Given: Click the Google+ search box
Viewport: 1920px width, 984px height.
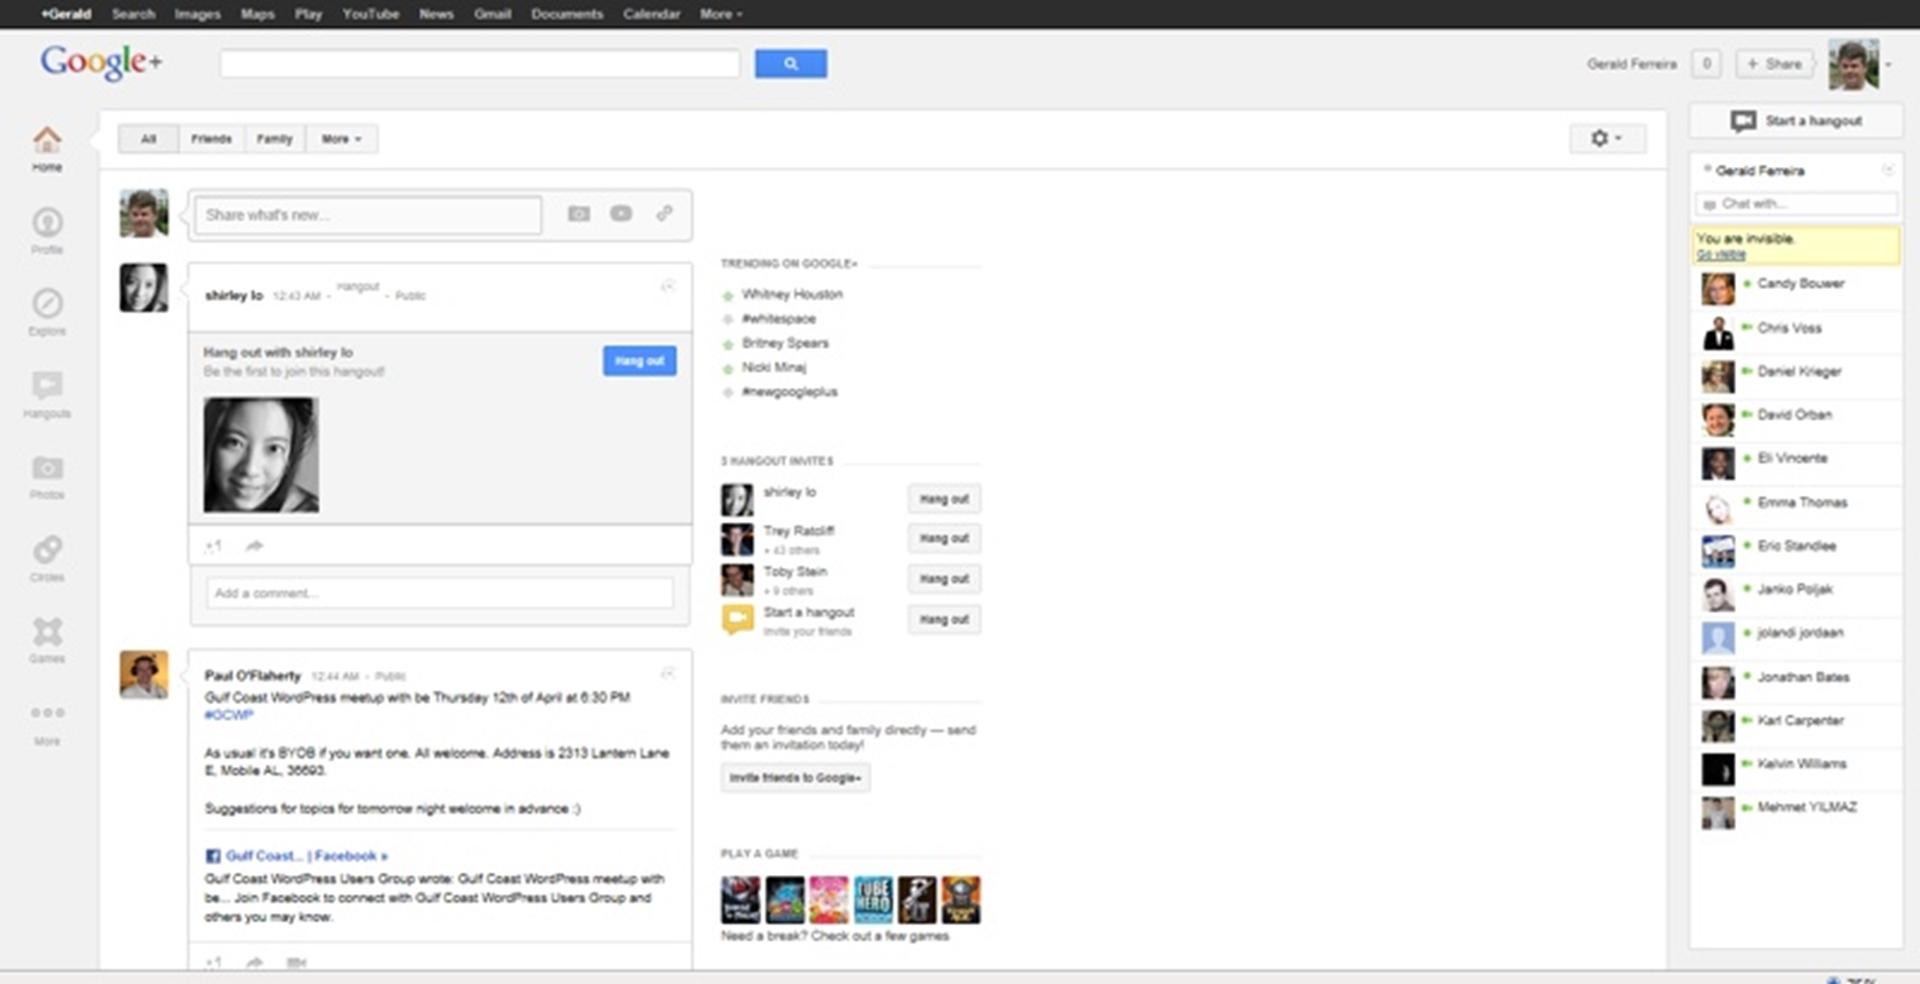Looking at the screenshot, I should coord(479,64).
